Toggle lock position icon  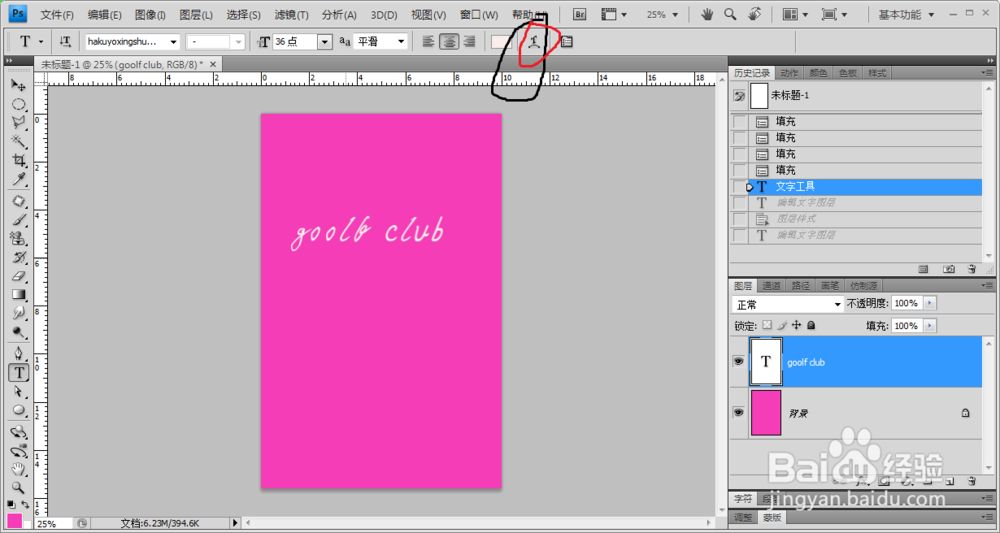point(797,325)
